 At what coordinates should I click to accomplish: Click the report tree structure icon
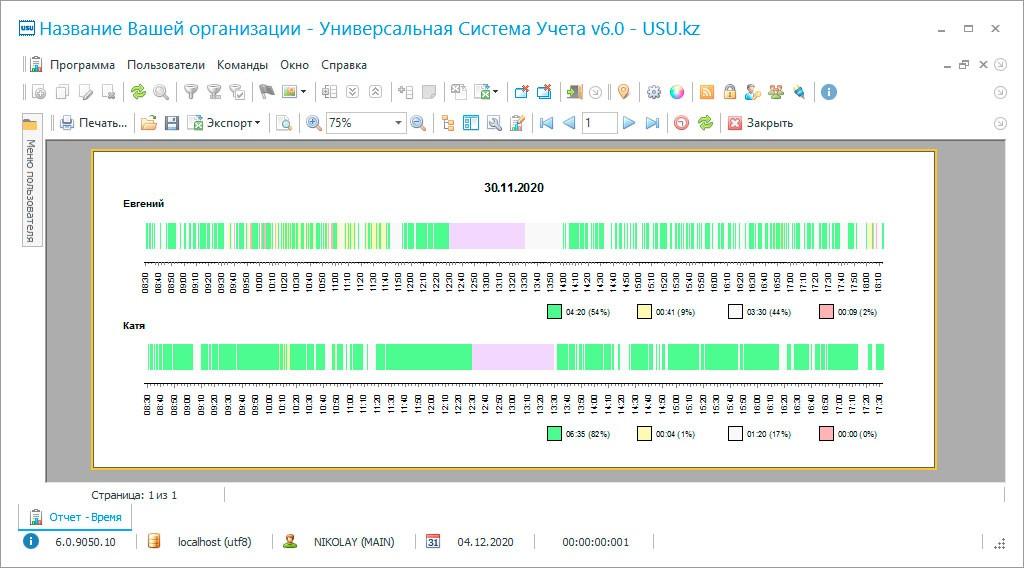(x=448, y=123)
